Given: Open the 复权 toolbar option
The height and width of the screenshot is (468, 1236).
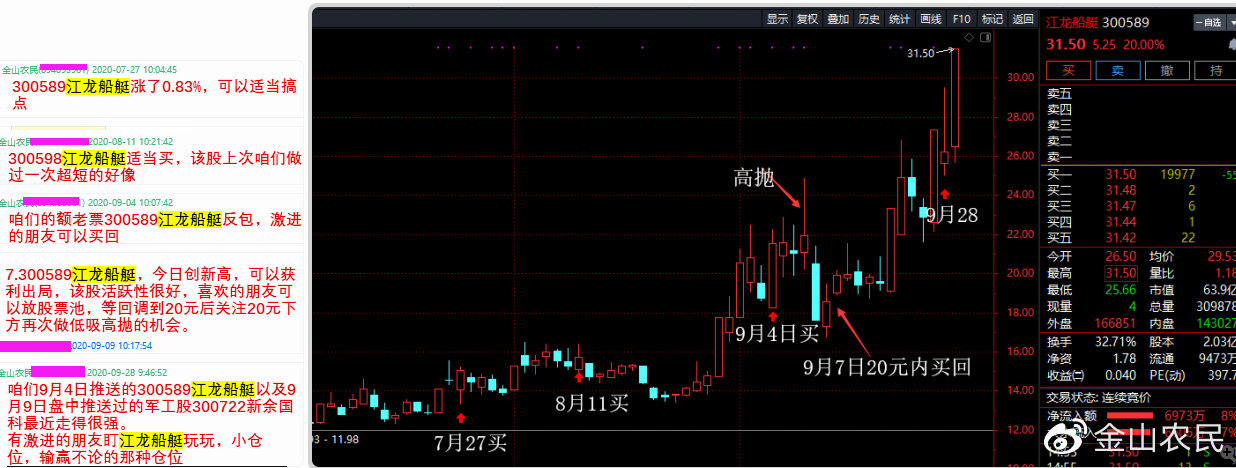Looking at the screenshot, I should 807,18.
